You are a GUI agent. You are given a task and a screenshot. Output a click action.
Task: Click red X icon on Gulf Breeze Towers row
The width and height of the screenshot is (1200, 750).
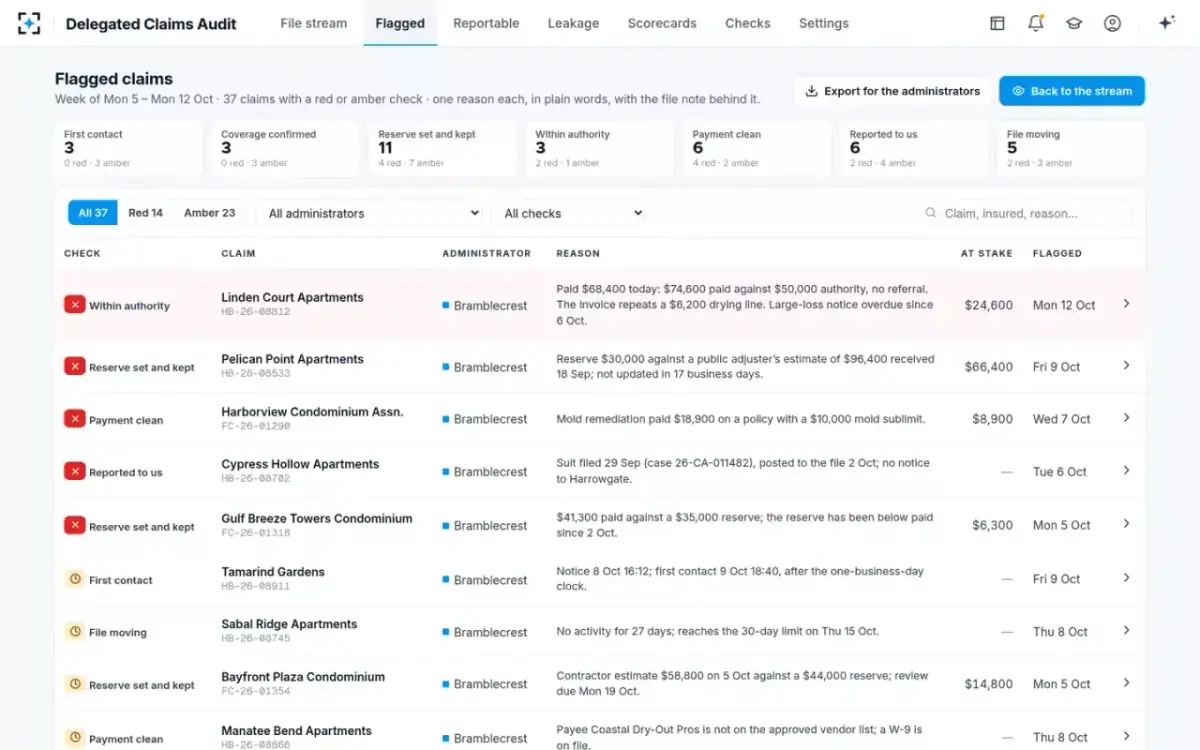[x=74, y=525]
